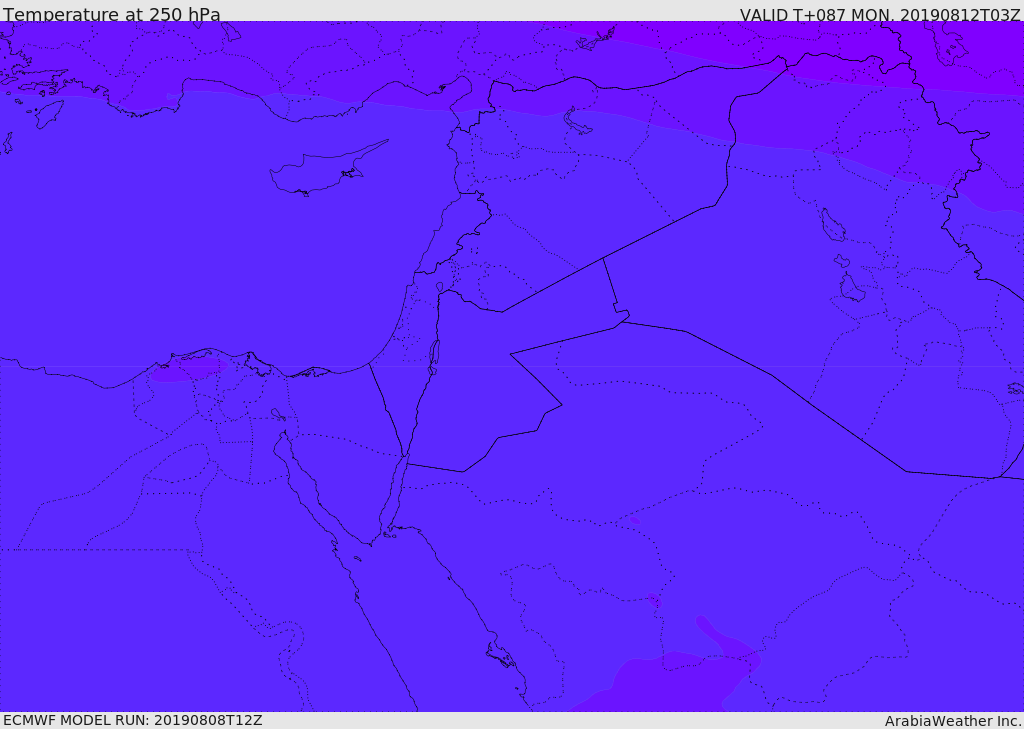Image resolution: width=1024 pixels, height=729 pixels.
Task: Click the 'ArabiaWeather Inc' credit text
Action: 952,721
